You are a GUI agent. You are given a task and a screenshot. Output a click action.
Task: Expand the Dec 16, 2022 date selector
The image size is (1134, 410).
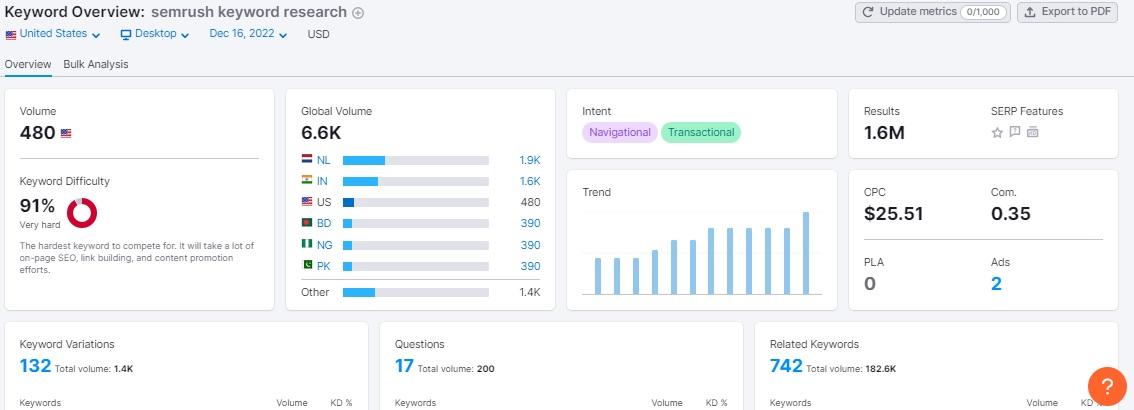pyautogui.click(x=248, y=34)
